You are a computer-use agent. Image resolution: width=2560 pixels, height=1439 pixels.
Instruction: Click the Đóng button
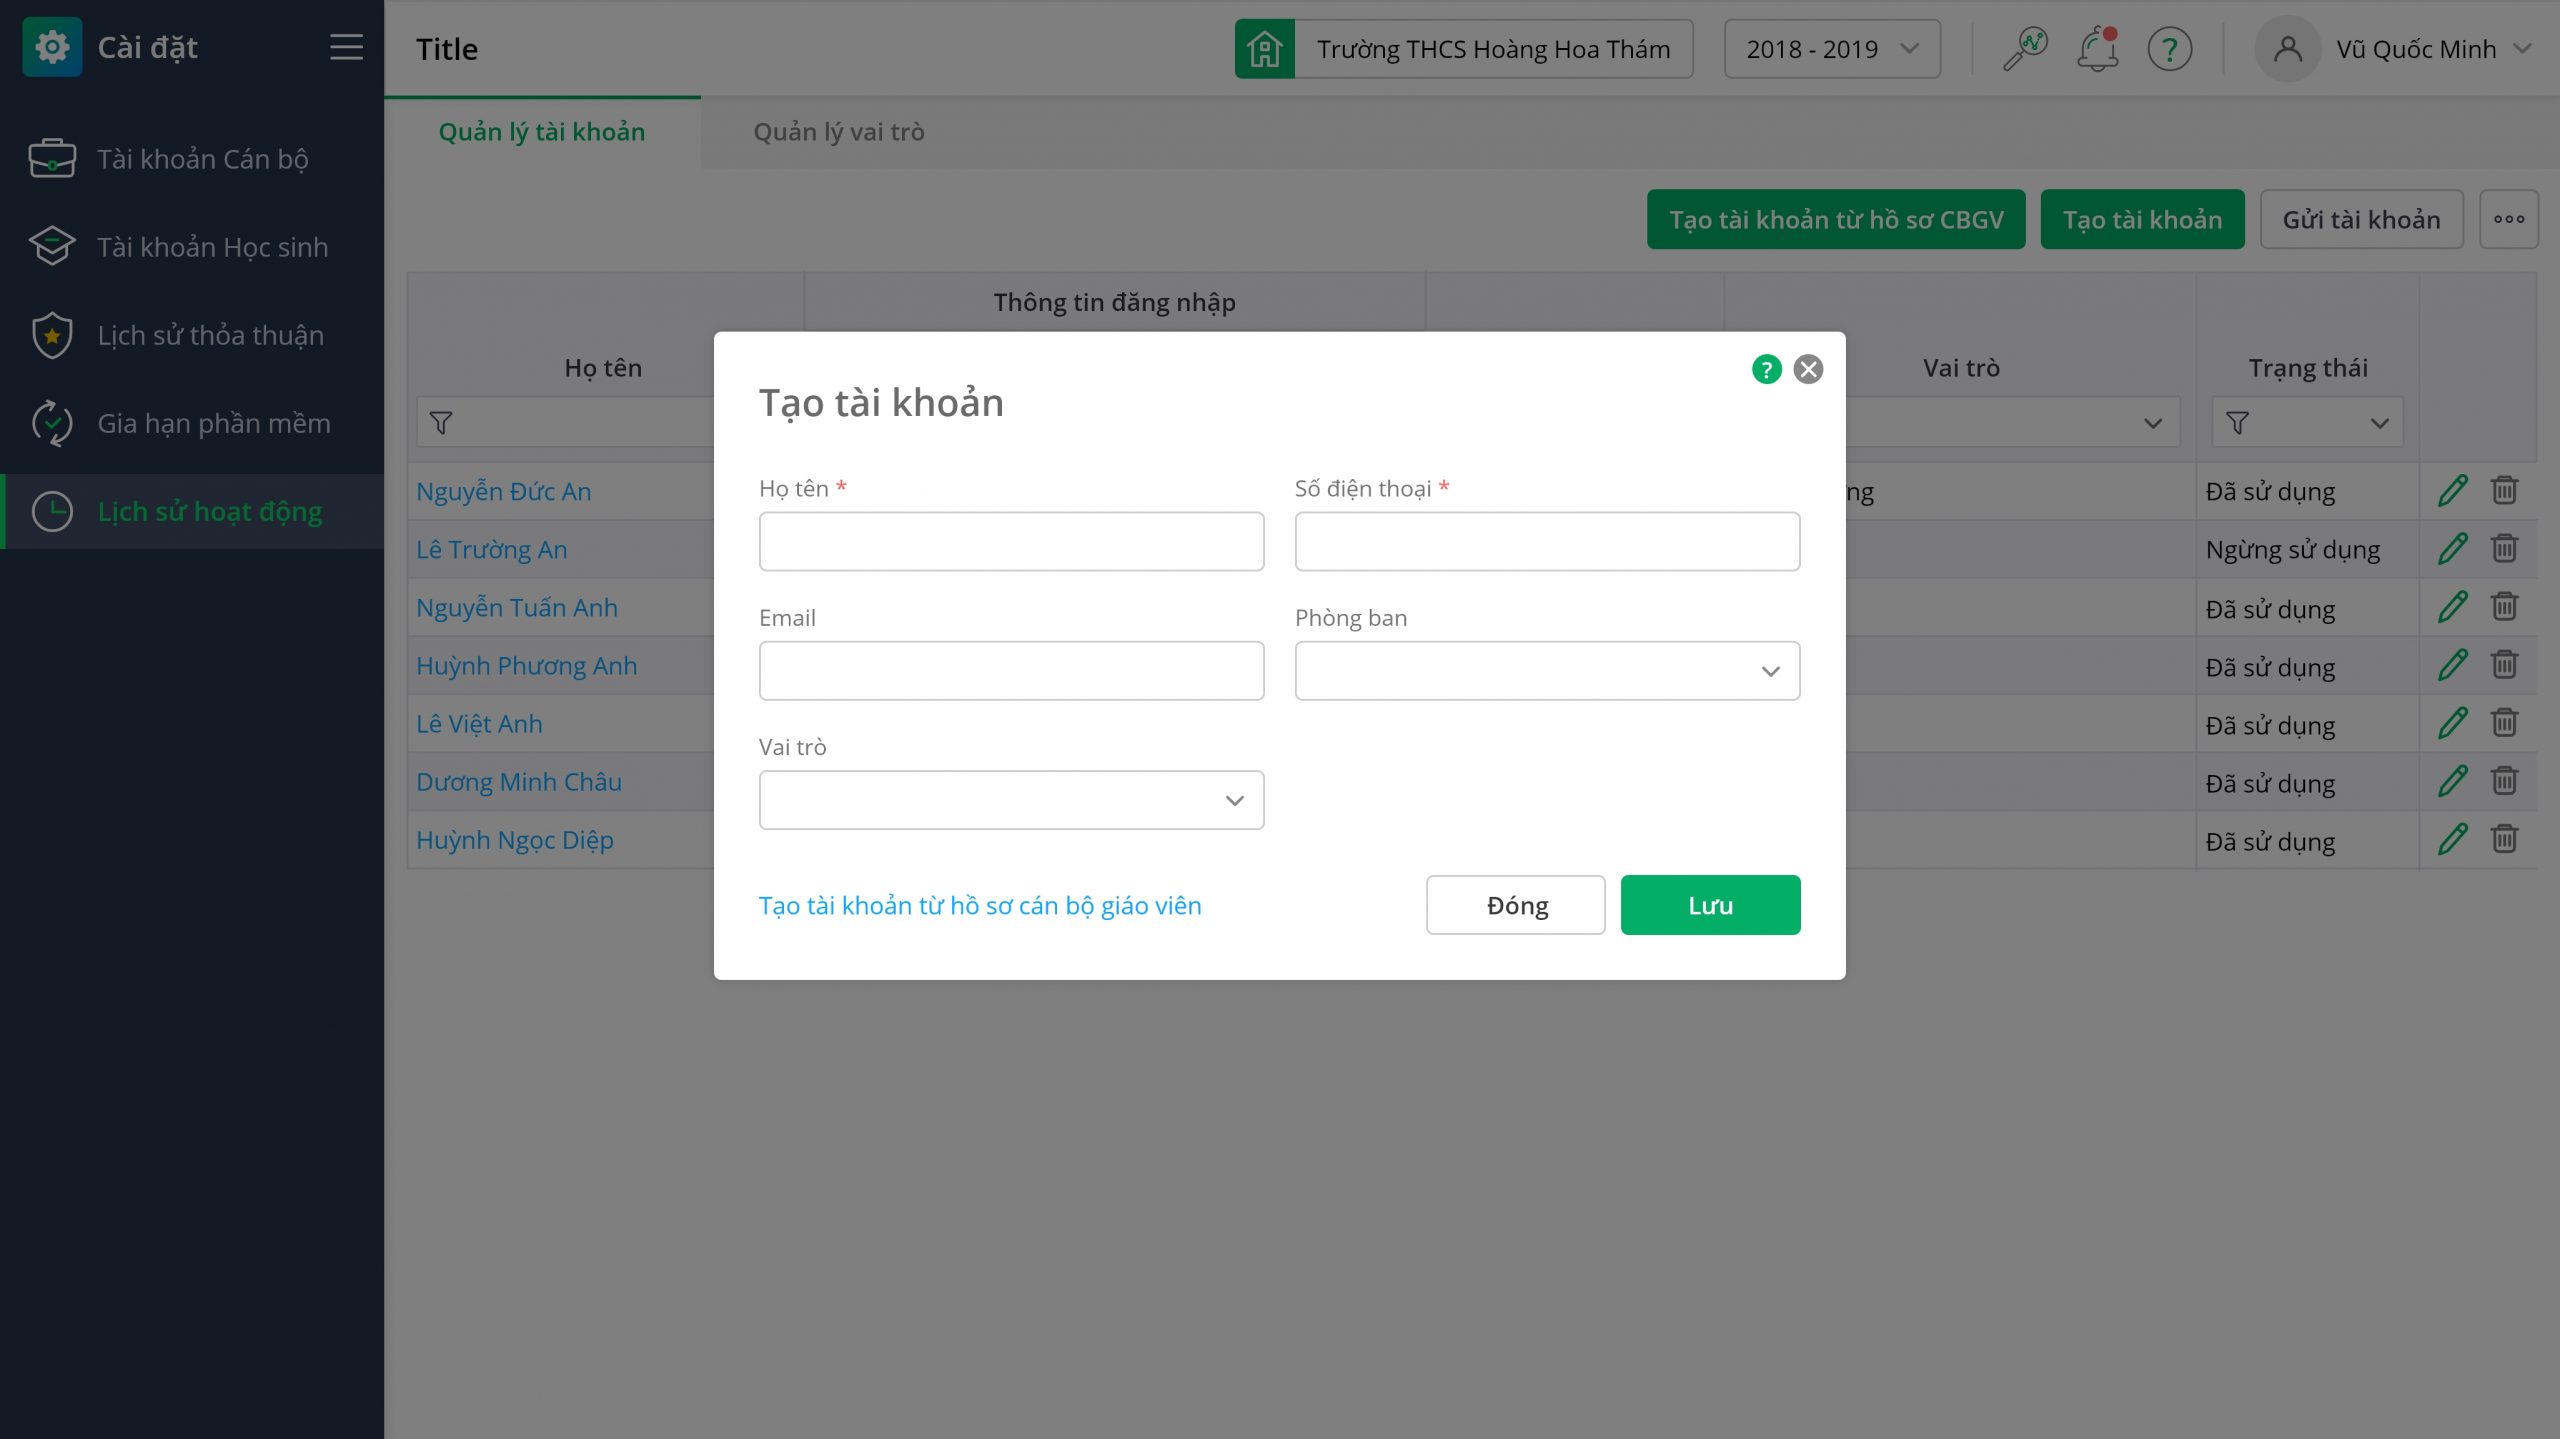(1515, 905)
